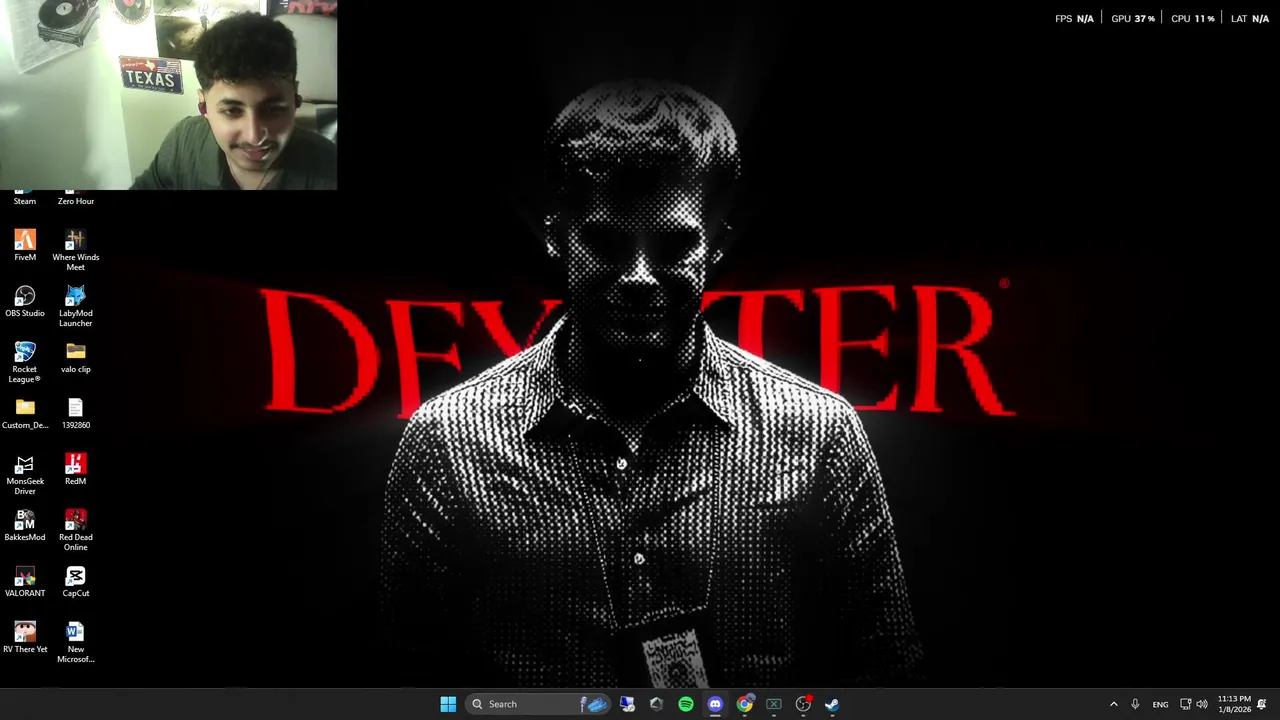Open the network status tray icon

1185,704
